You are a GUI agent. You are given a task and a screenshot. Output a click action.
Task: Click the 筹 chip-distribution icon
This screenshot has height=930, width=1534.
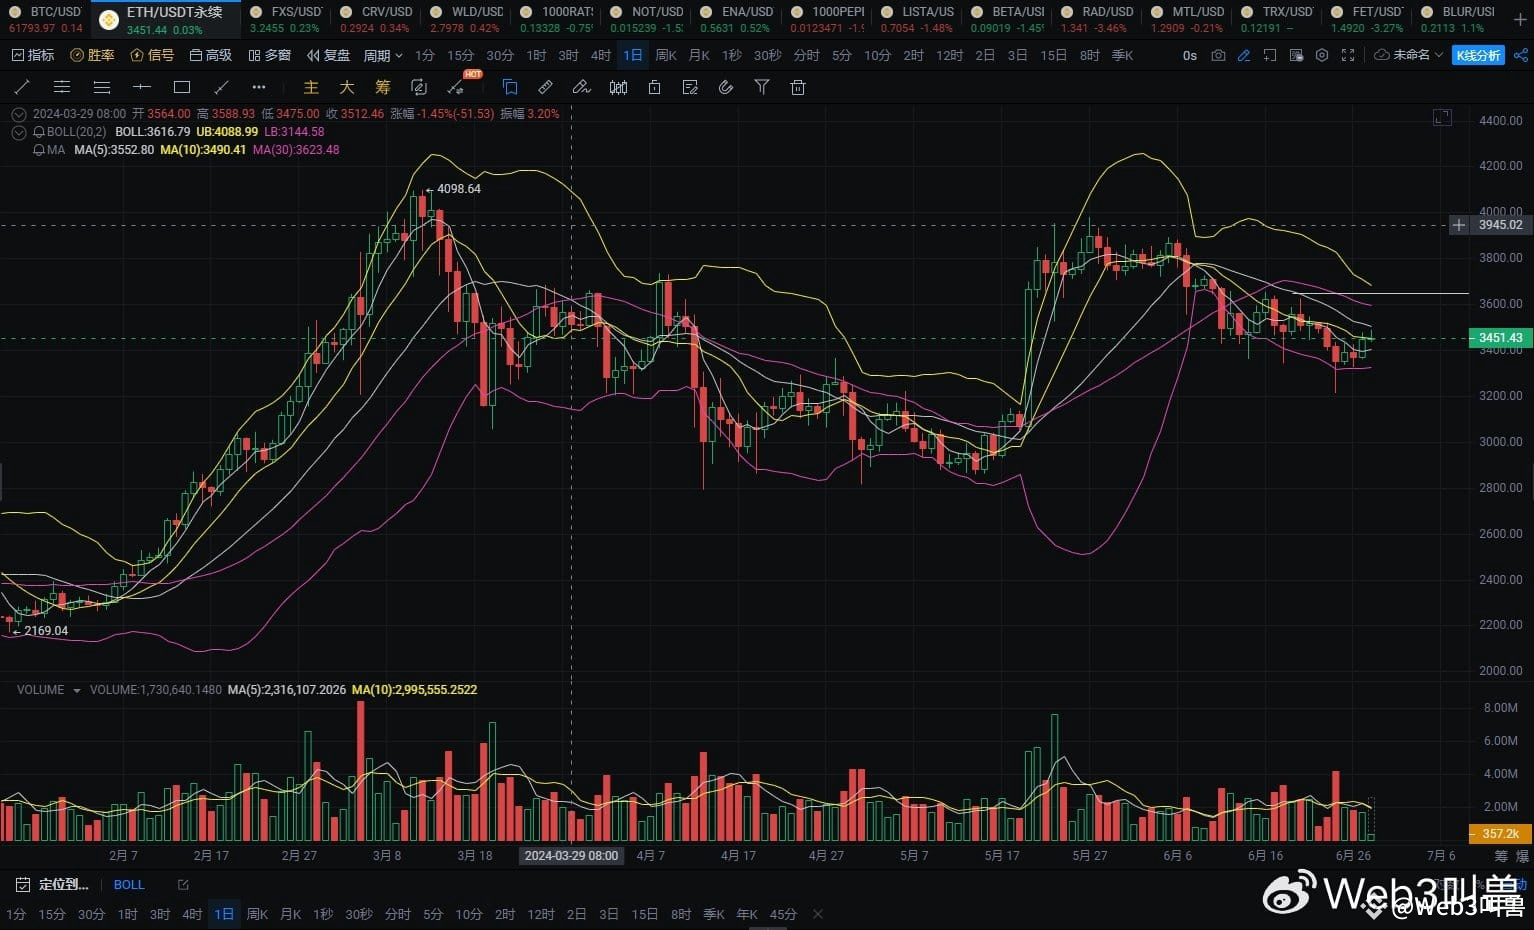pyautogui.click(x=383, y=88)
